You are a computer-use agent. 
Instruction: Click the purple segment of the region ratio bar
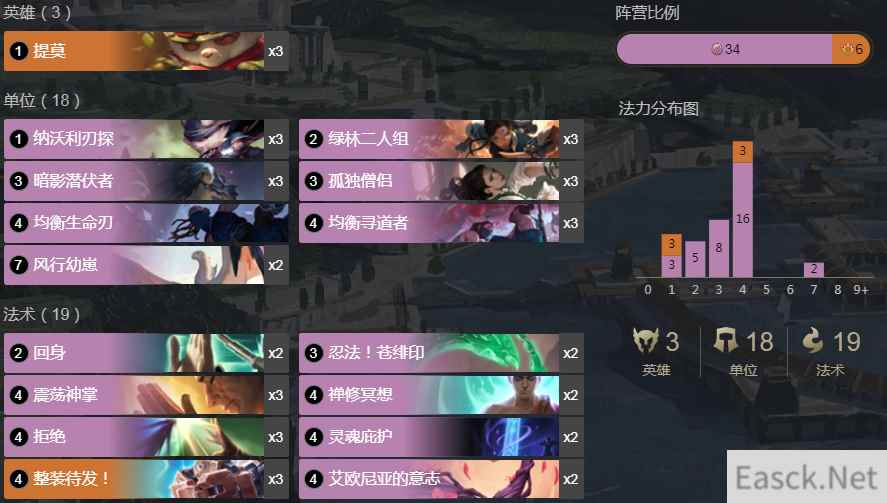725,49
